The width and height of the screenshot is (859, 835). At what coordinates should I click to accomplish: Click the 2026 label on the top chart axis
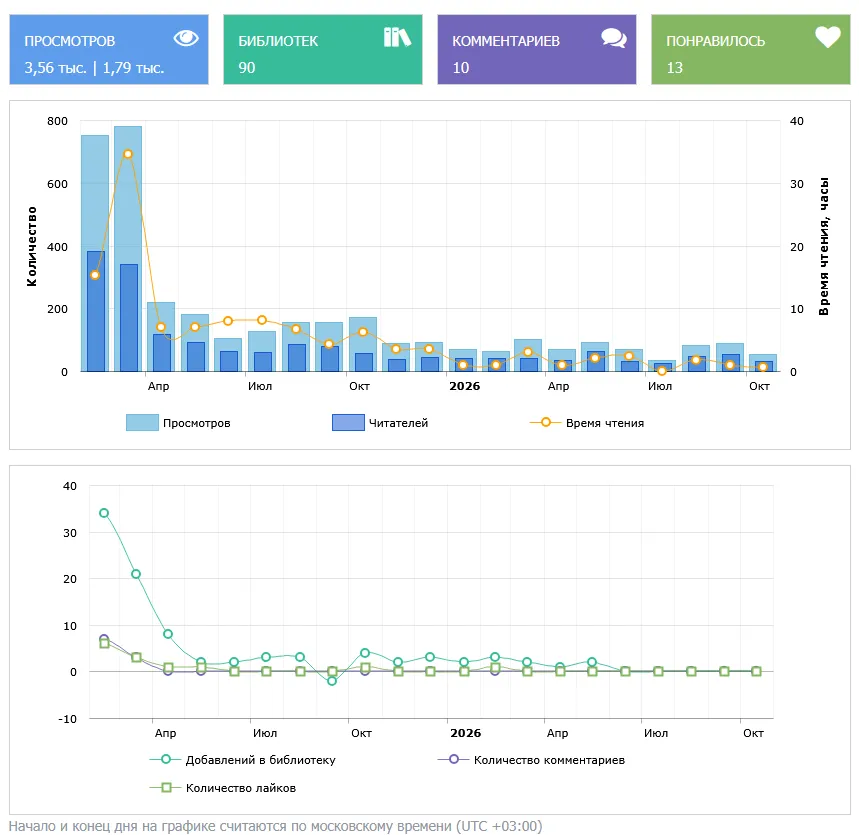[x=465, y=386]
